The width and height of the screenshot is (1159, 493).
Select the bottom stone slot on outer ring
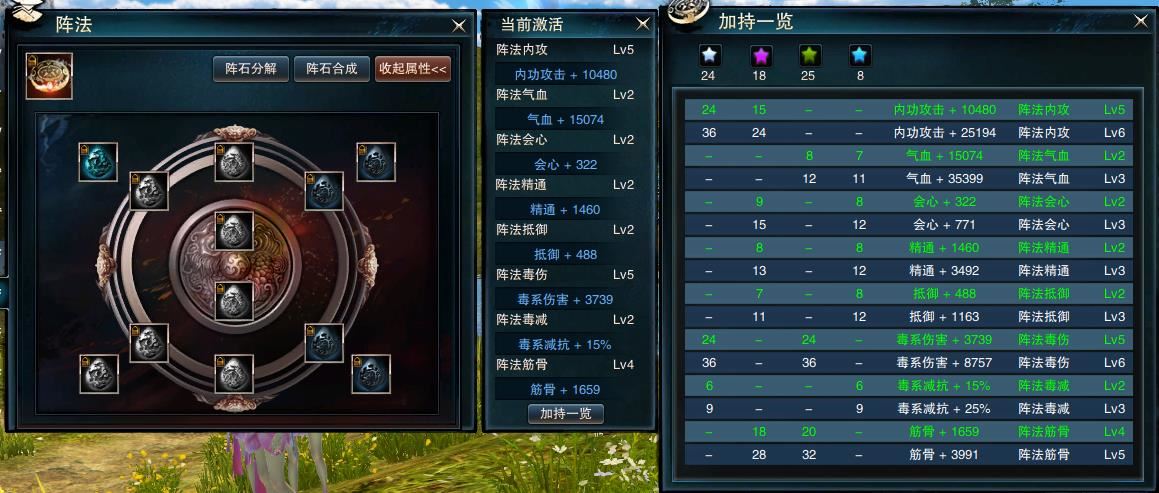coord(234,373)
